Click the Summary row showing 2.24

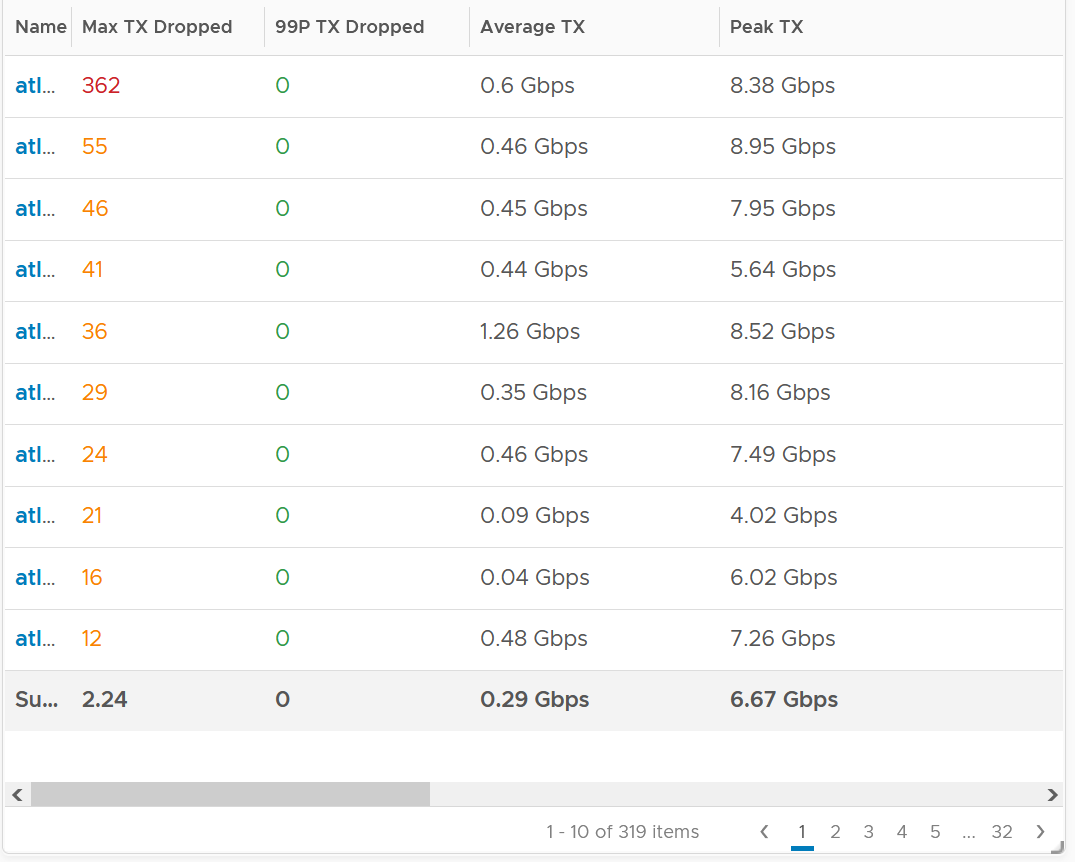[x=534, y=700]
